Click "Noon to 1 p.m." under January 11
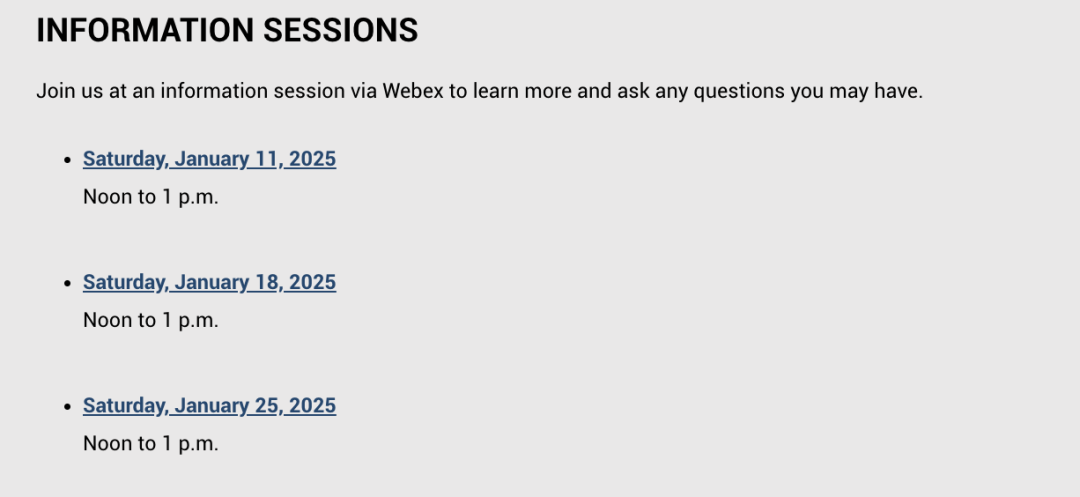Image resolution: width=1080 pixels, height=497 pixels. [x=150, y=197]
